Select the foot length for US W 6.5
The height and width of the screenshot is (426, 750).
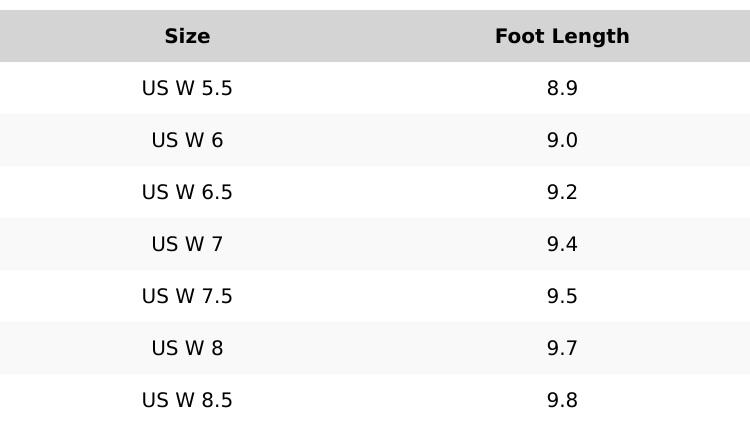pyautogui.click(x=562, y=193)
